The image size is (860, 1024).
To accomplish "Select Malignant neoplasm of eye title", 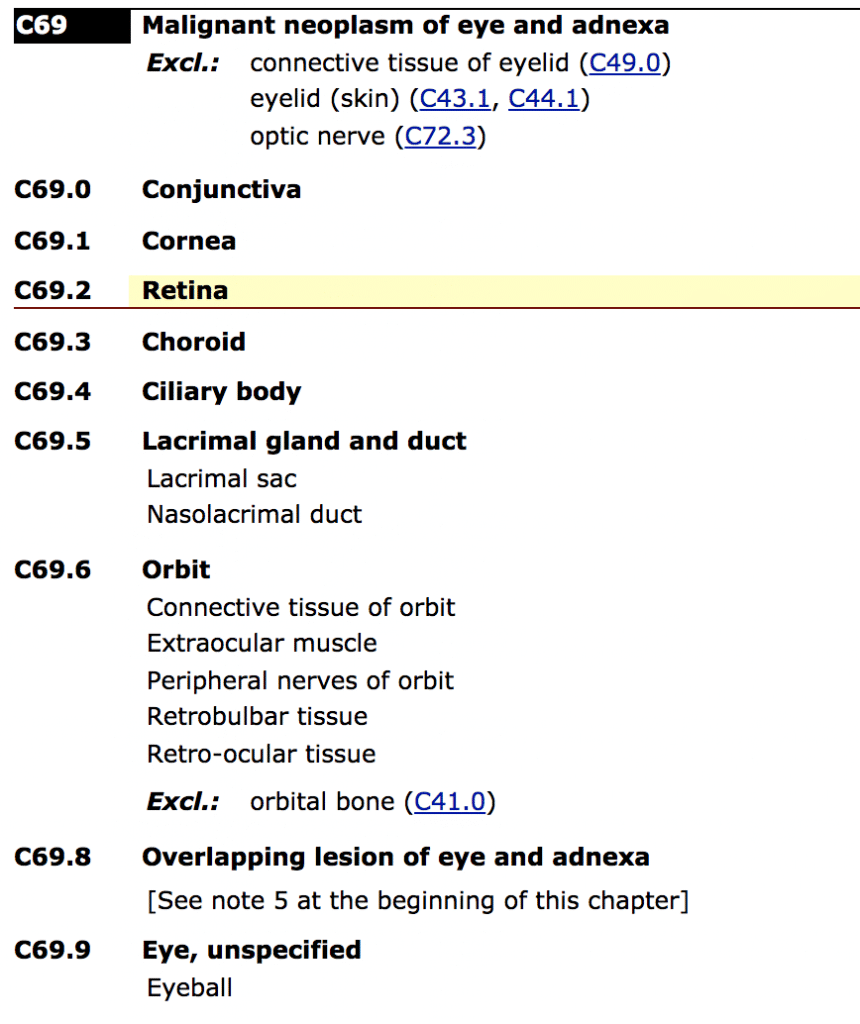I will pos(406,25).
